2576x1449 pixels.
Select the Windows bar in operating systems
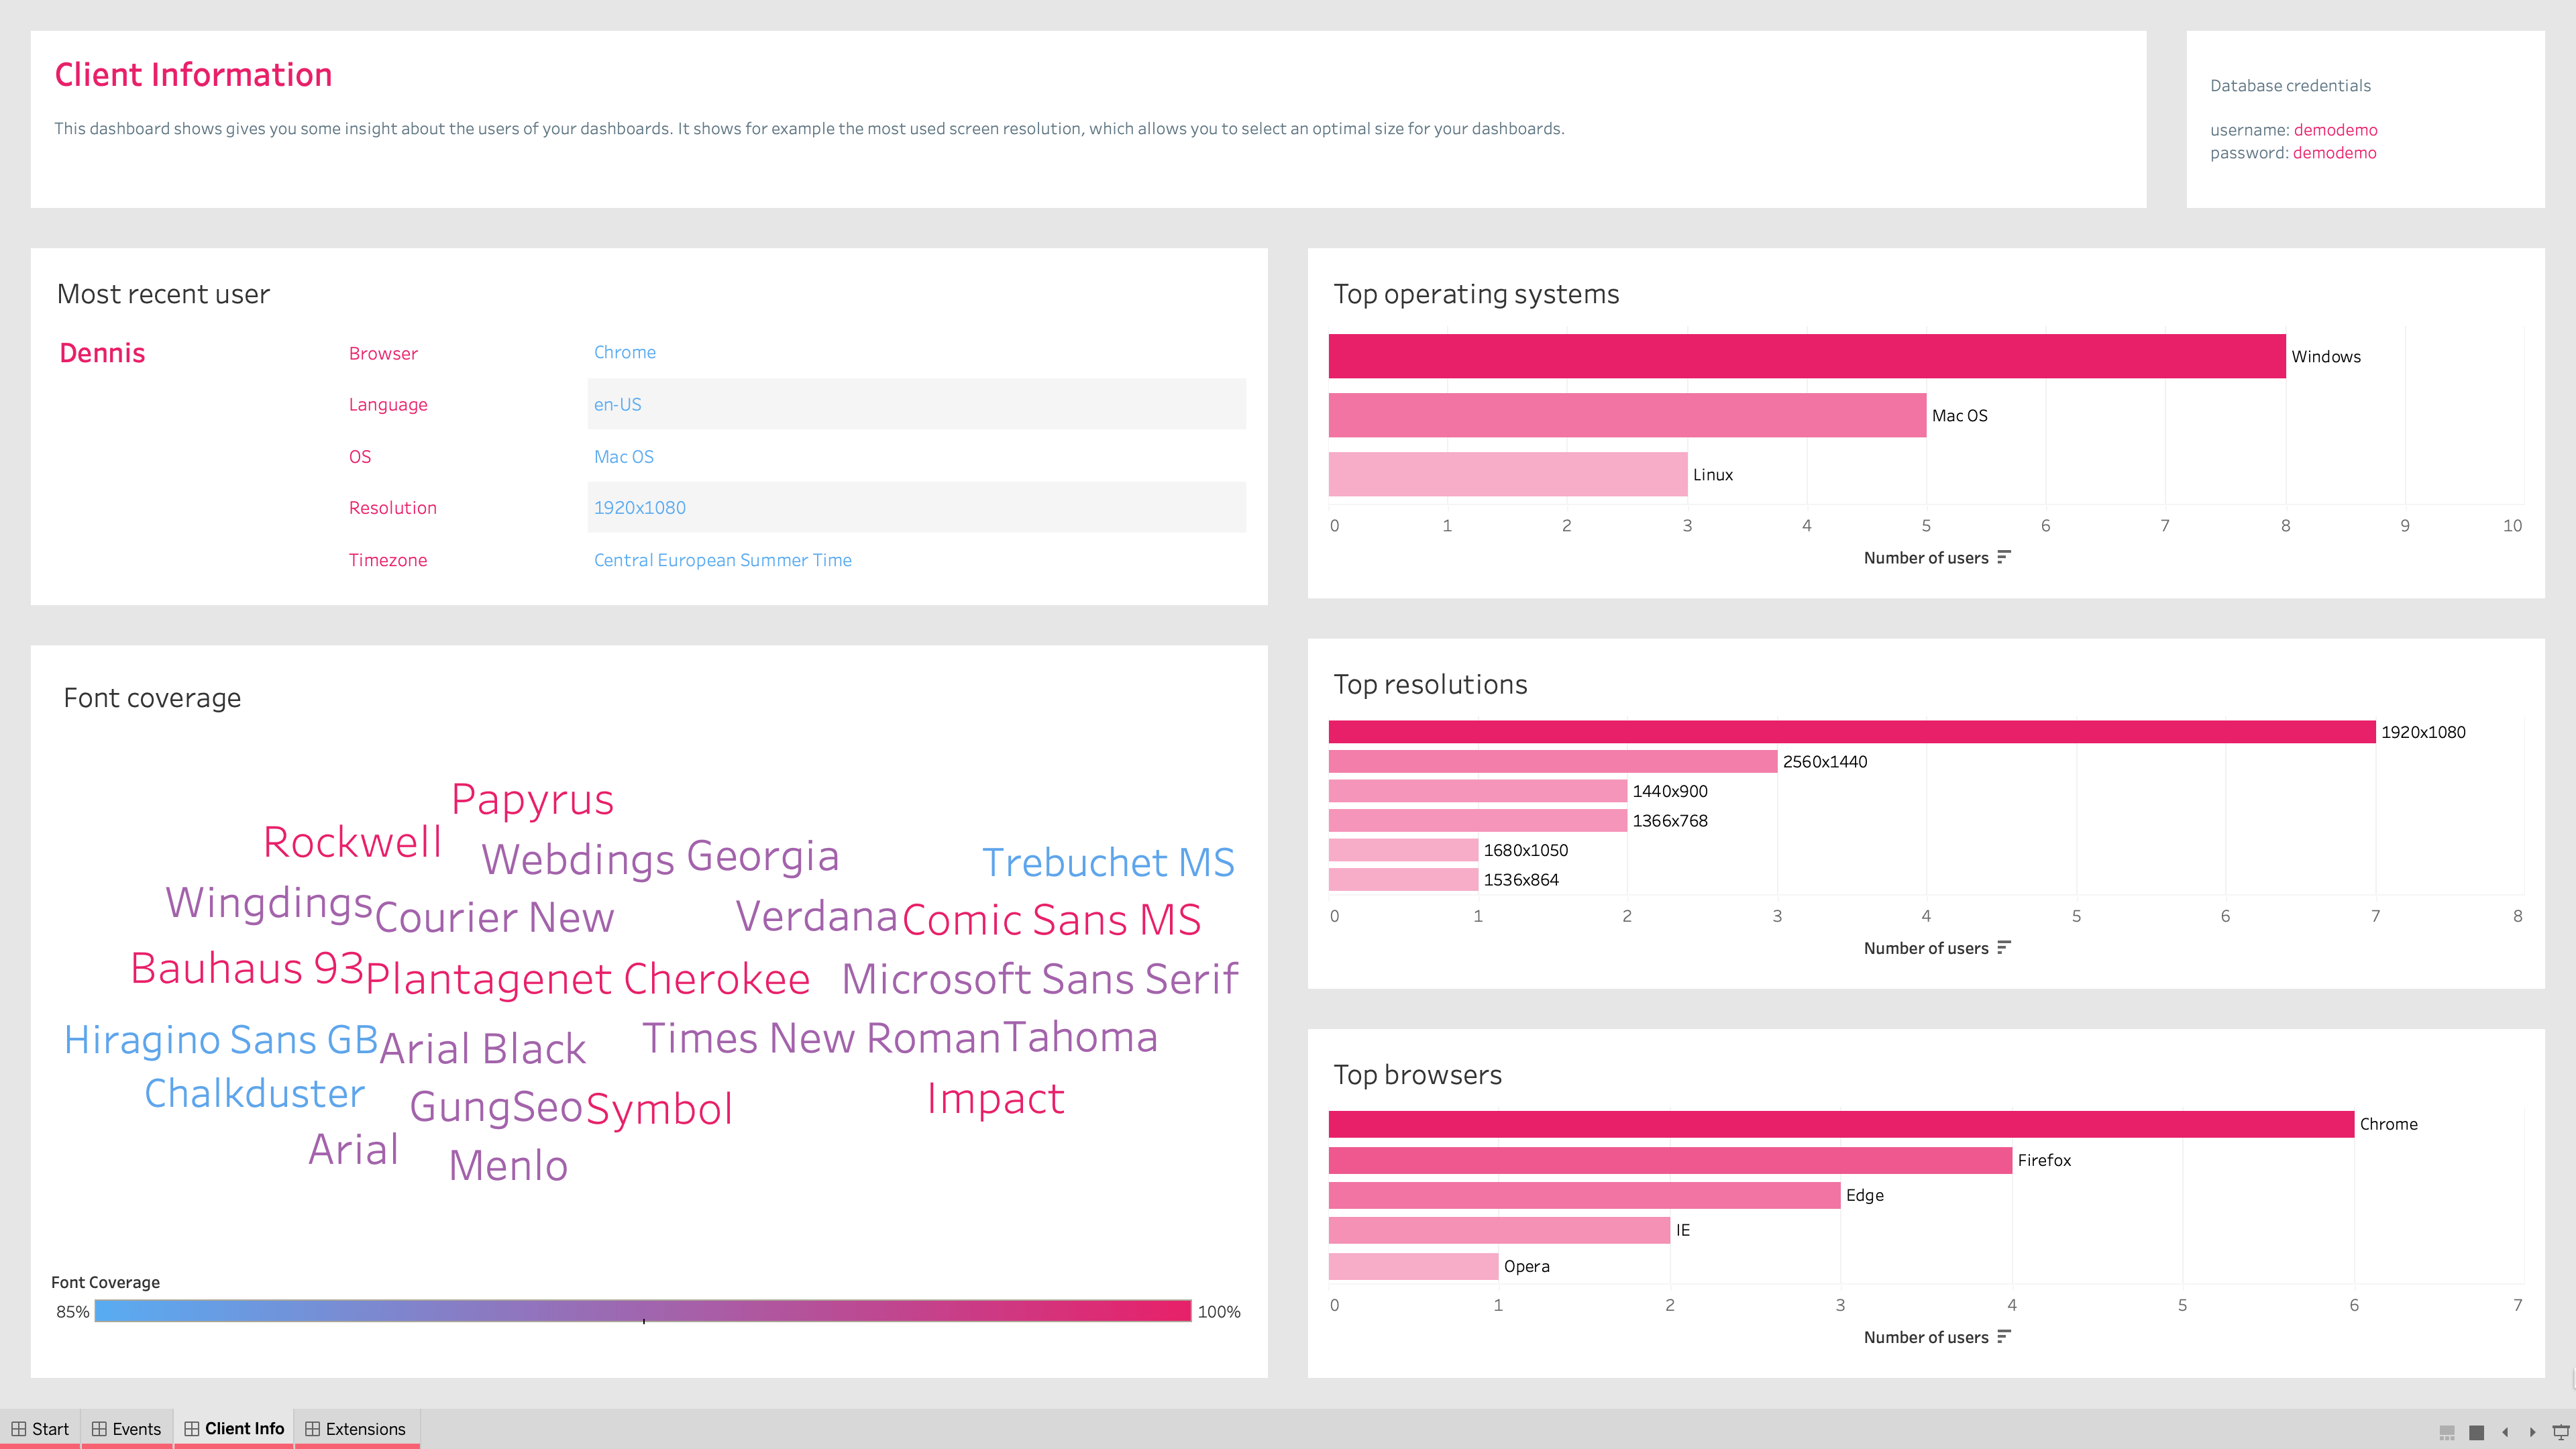point(1806,356)
